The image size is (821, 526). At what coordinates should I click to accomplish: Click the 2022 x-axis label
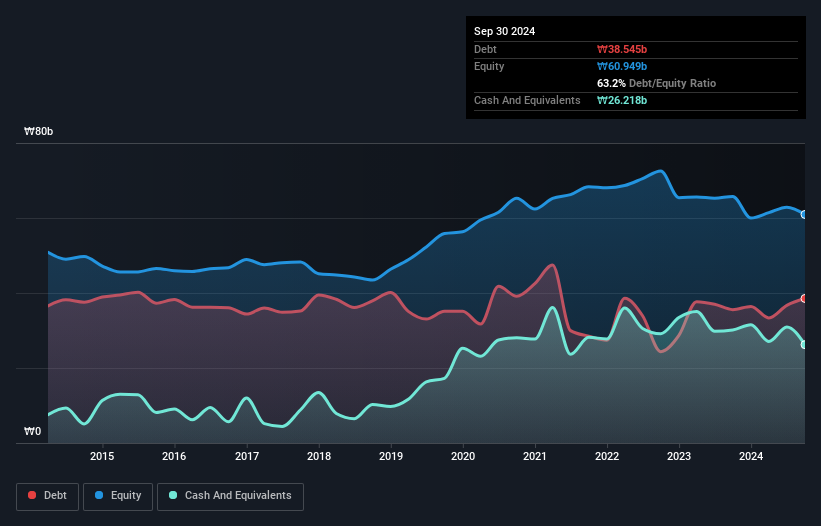[x=607, y=456]
